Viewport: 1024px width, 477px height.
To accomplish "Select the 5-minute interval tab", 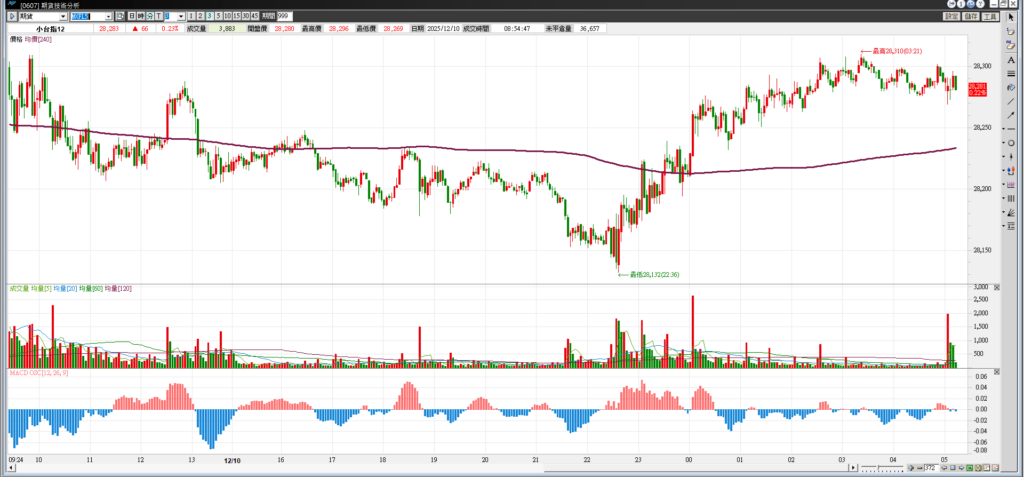I will click(218, 17).
